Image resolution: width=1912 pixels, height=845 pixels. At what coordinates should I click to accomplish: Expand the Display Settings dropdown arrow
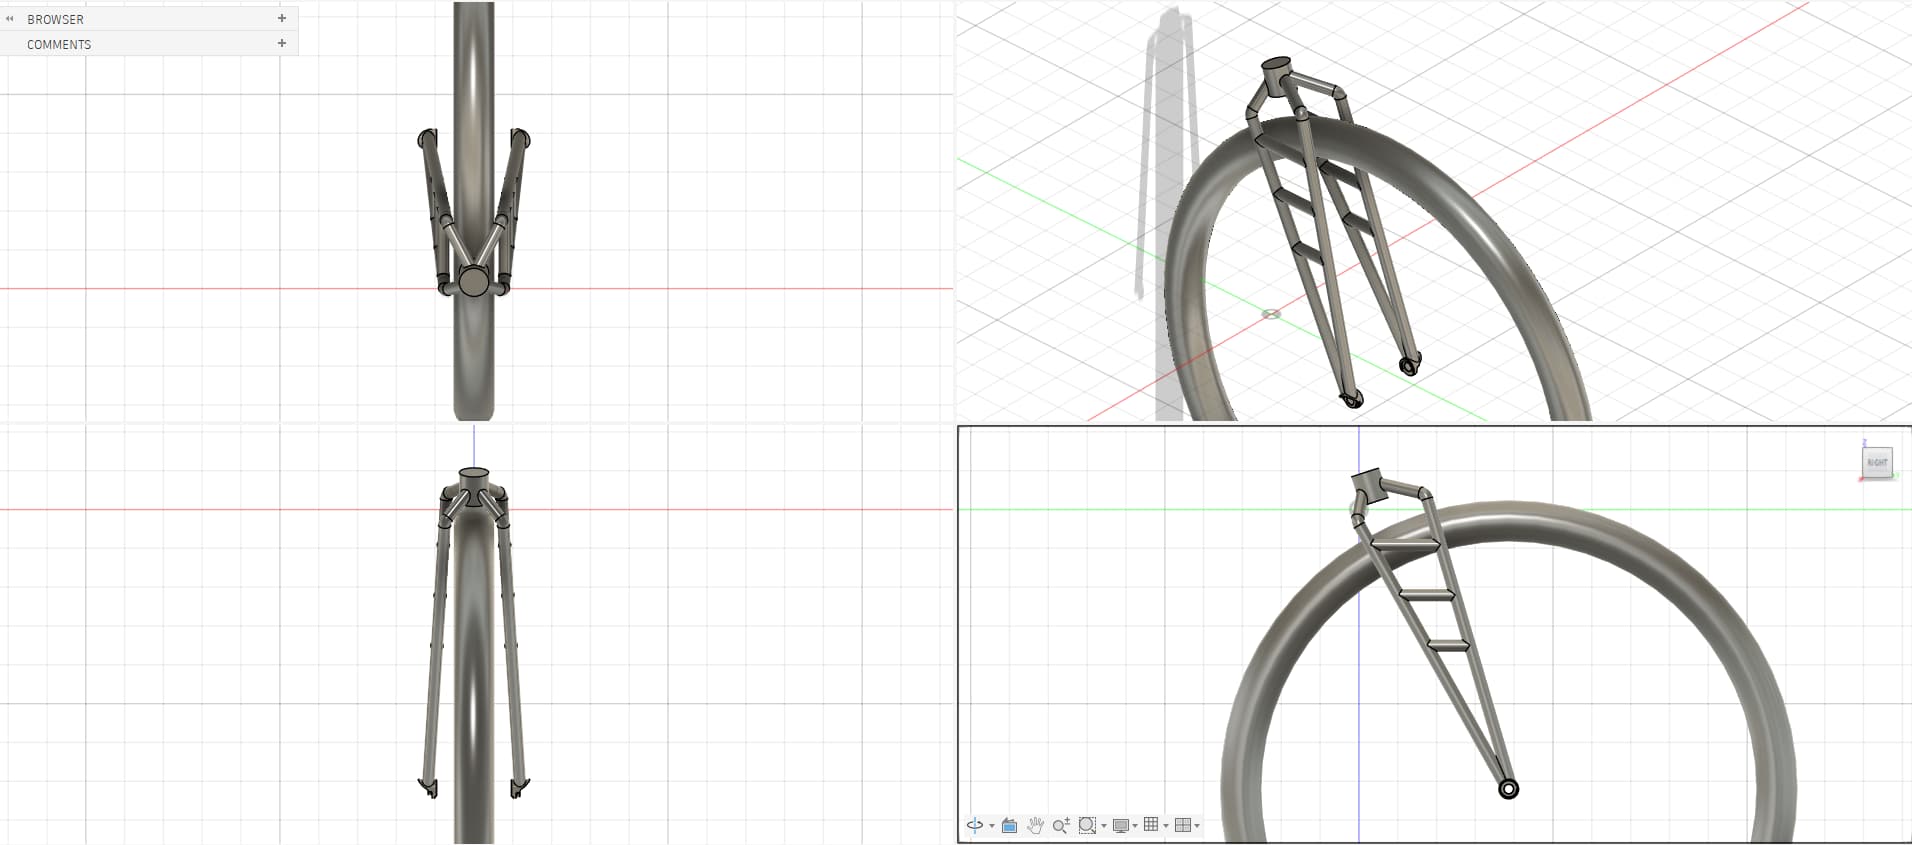1135,826
